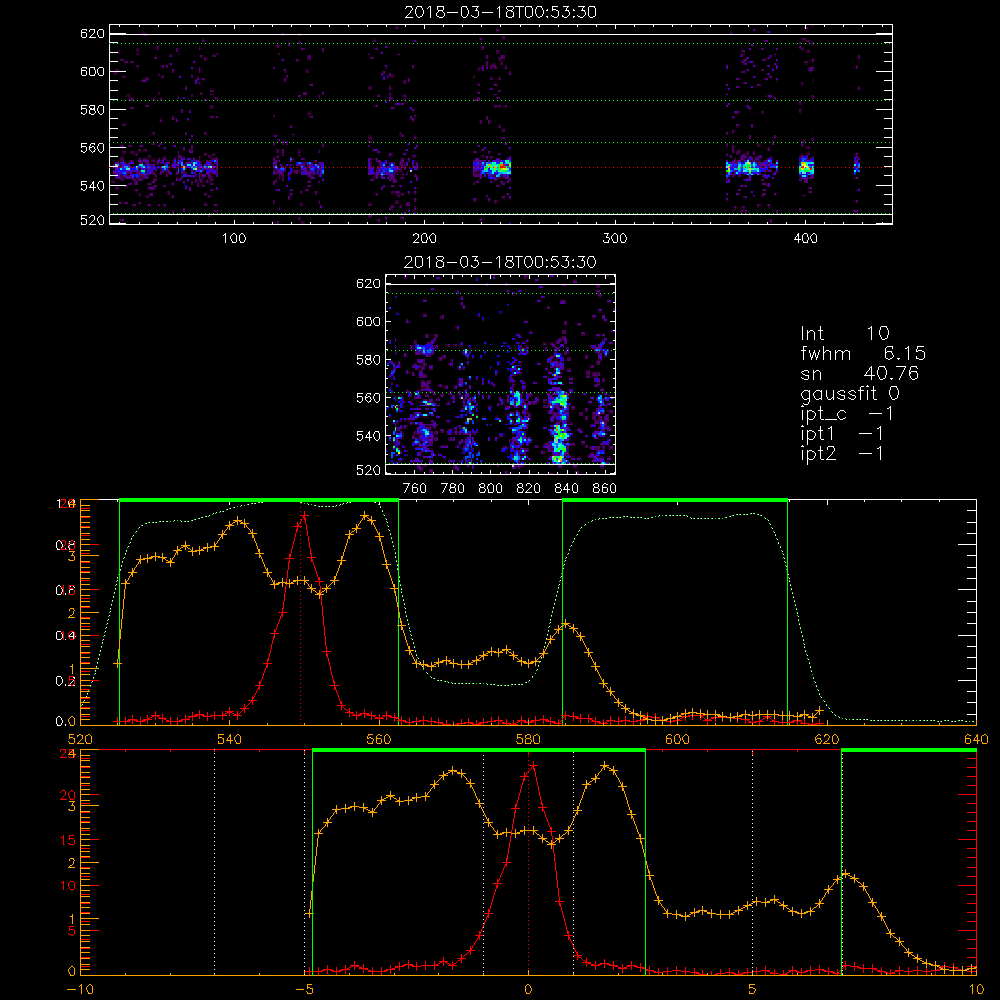This screenshot has width=1000, height=1000.
Task: Click y-axis label 560 on middle spectrogram
Action: tap(368, 398)
